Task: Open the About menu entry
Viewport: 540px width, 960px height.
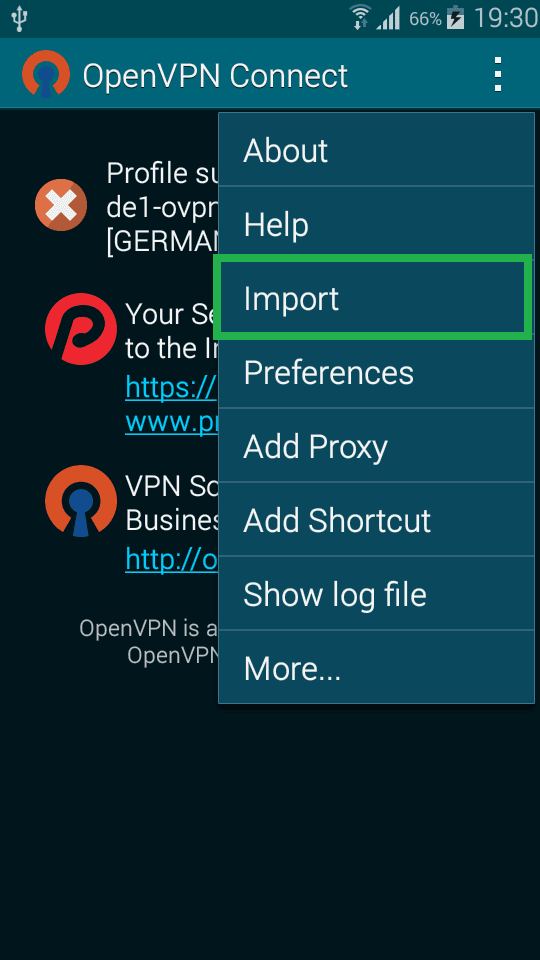Action: (x=377, y=150)
